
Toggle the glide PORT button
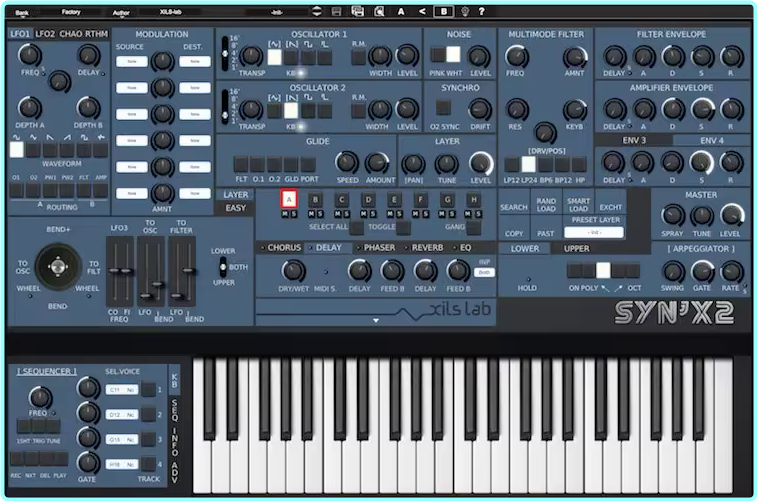pyautogui.click(x=308, y=165)
